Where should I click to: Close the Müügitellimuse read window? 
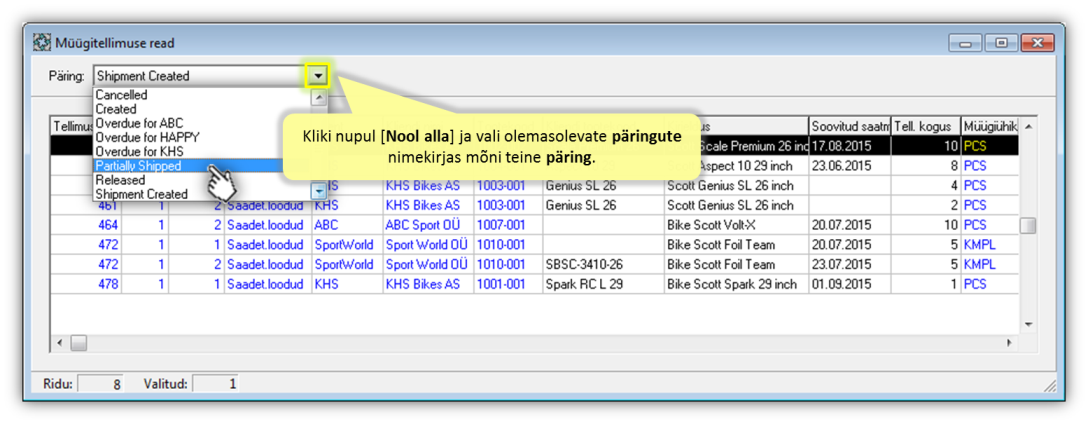[x=1038, y=43]
